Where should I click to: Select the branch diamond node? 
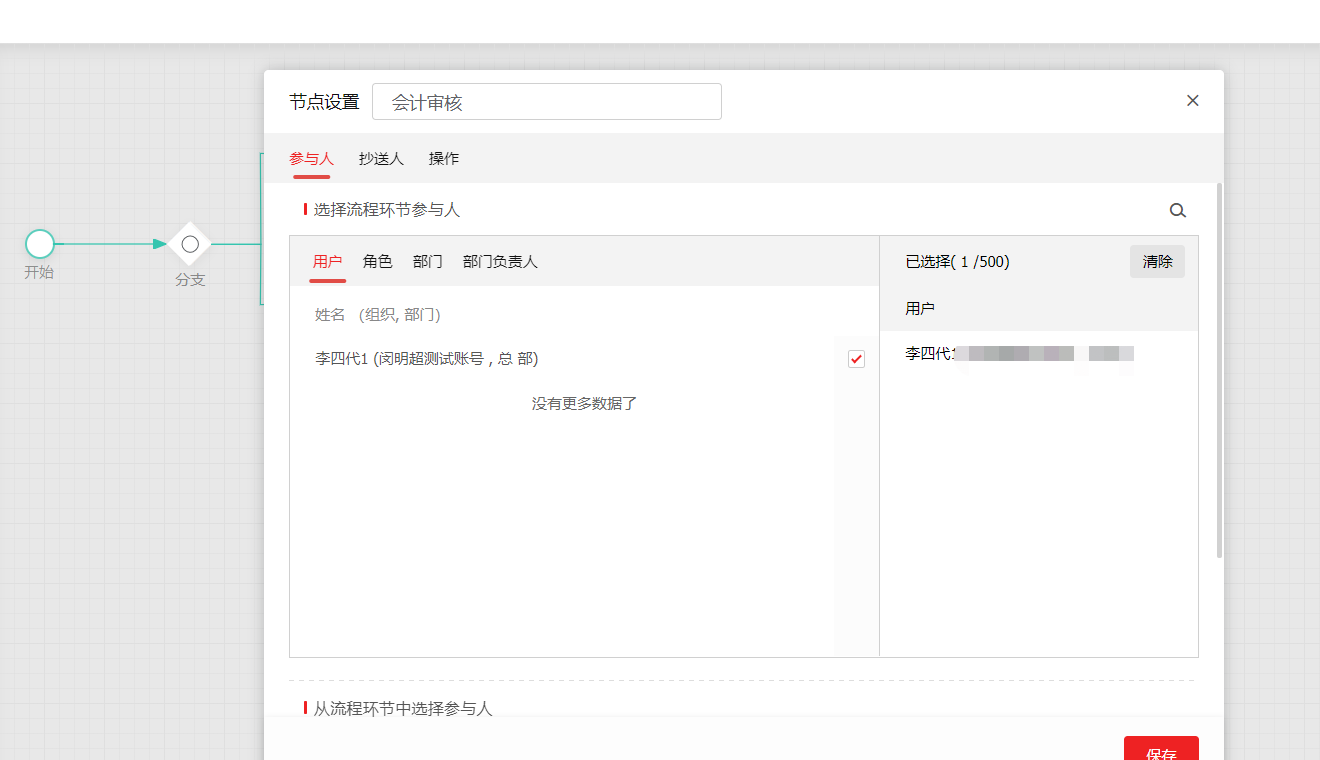[190, 244]
